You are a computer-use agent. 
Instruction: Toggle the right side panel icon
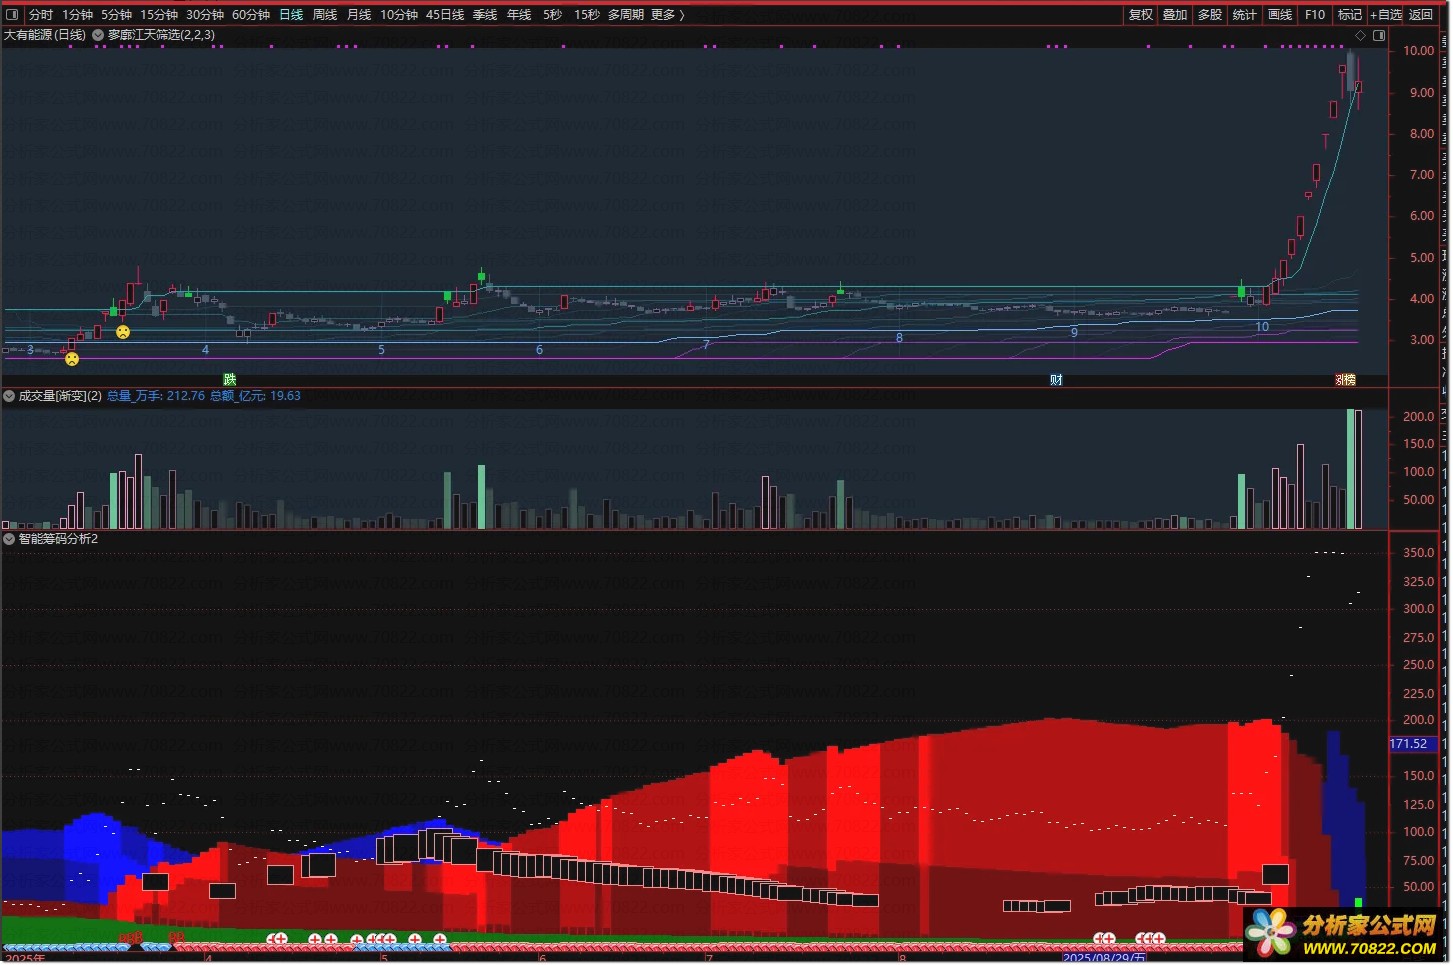[x=1379, y=36]
